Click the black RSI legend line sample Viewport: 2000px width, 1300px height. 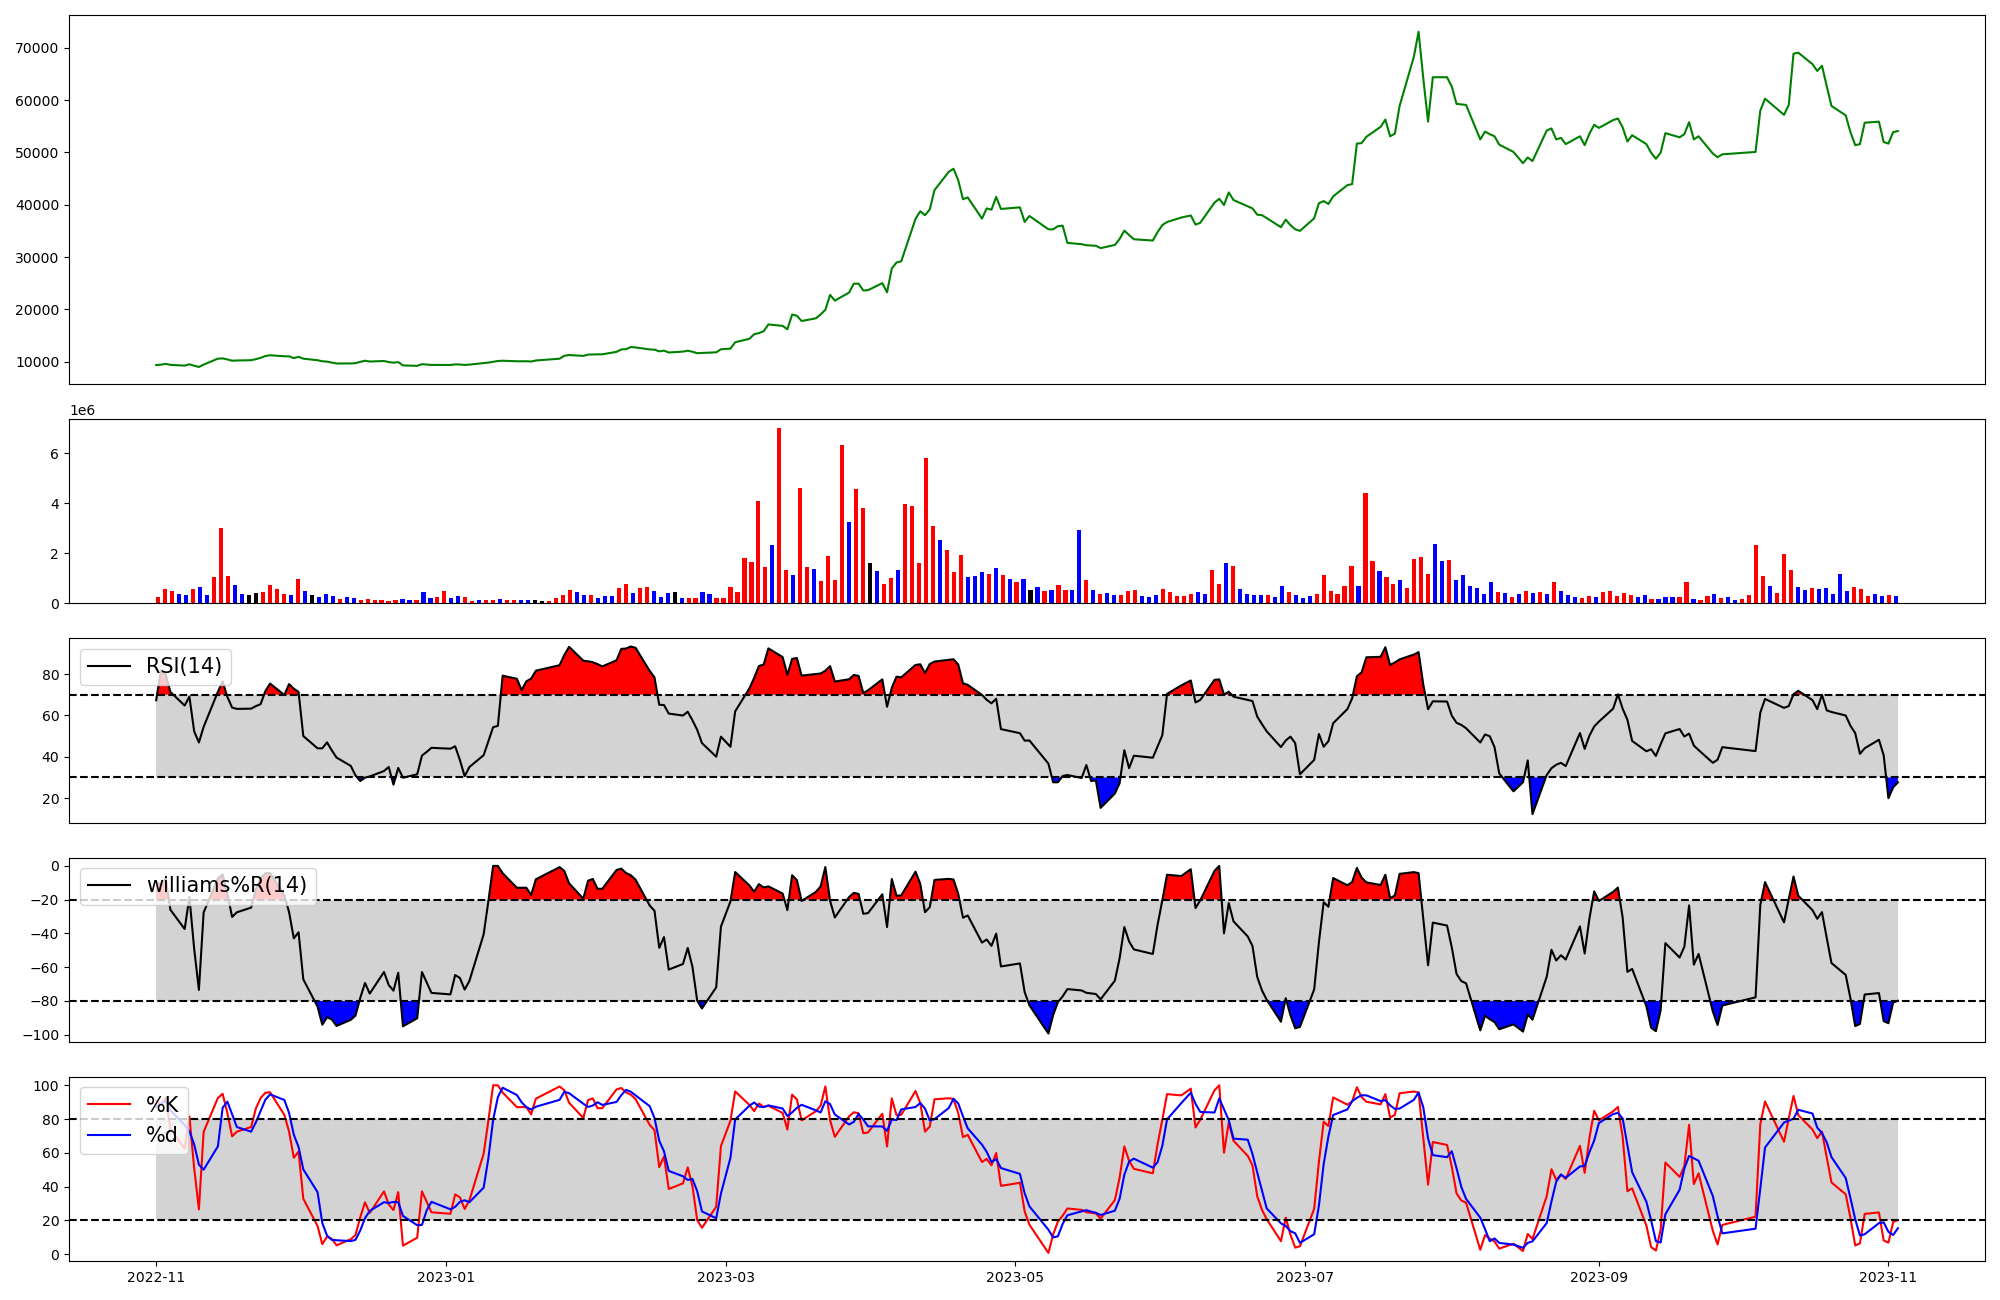109,666
